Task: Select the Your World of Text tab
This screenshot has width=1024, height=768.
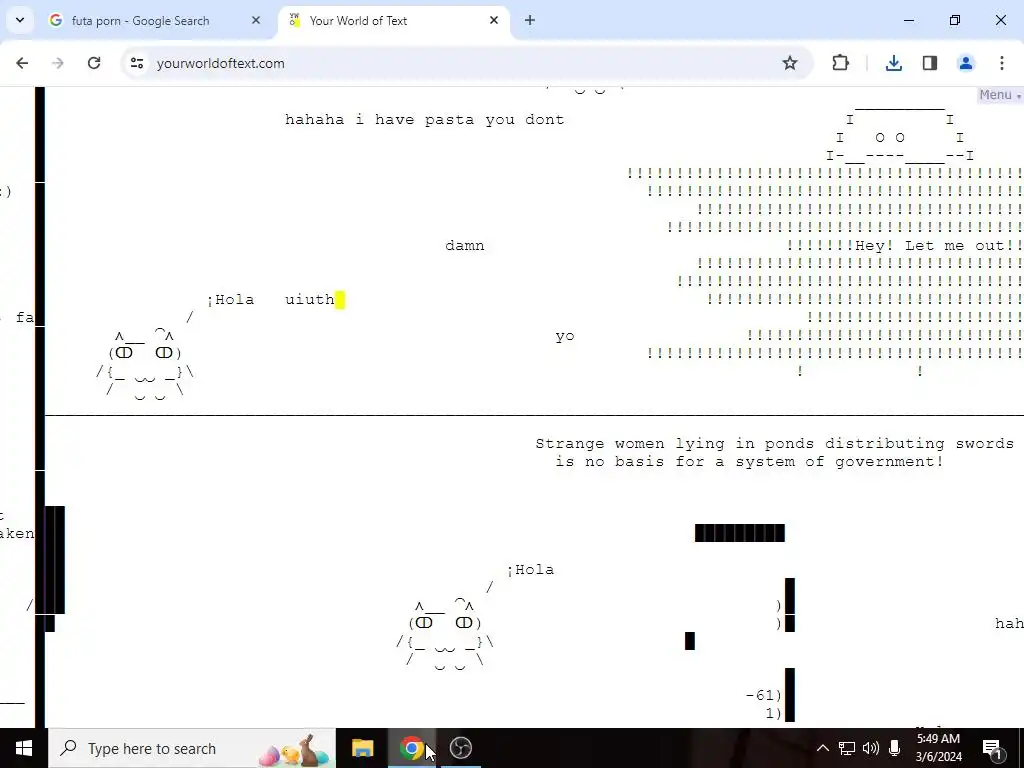Action: (394, 21)
